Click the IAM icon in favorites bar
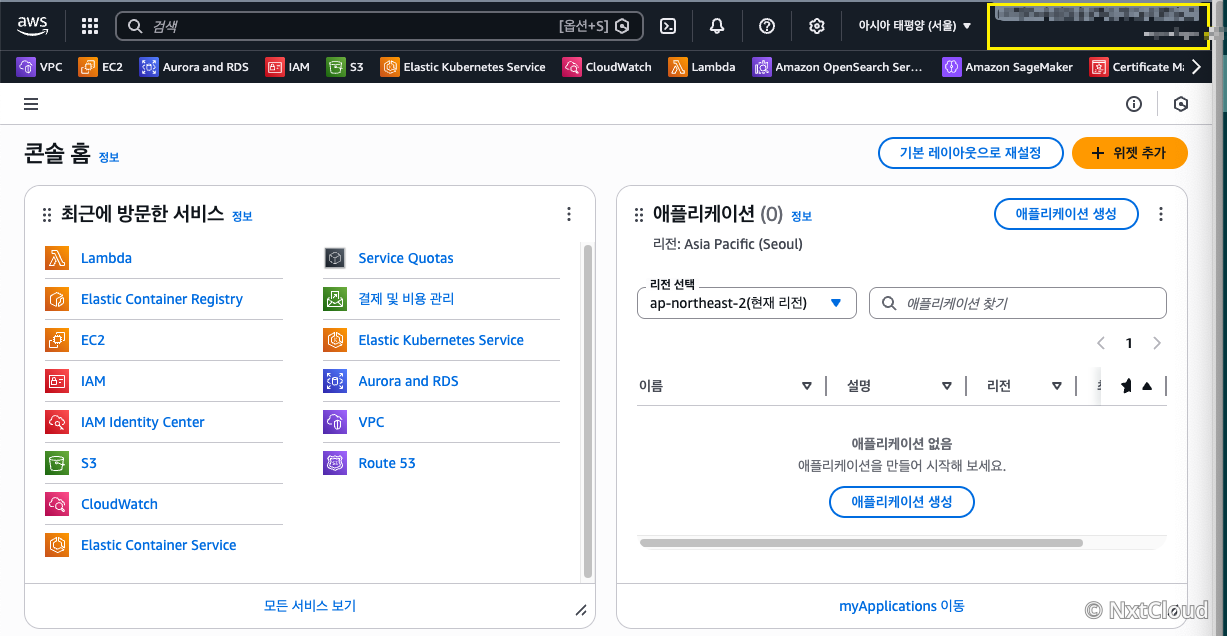The height and width of the screenshot is (636, 1227). [x=274, y=67]
